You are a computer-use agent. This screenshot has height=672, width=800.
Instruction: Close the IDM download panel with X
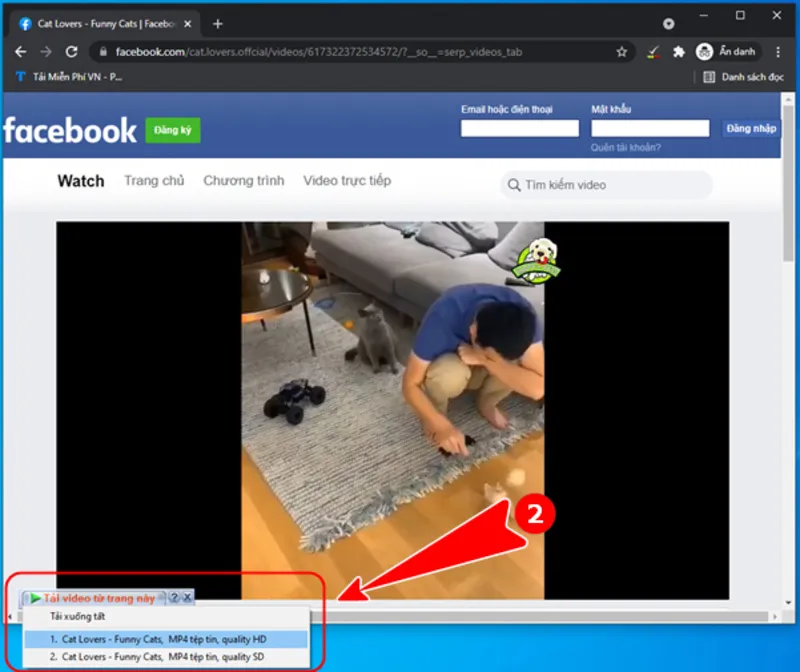point(187,597)
